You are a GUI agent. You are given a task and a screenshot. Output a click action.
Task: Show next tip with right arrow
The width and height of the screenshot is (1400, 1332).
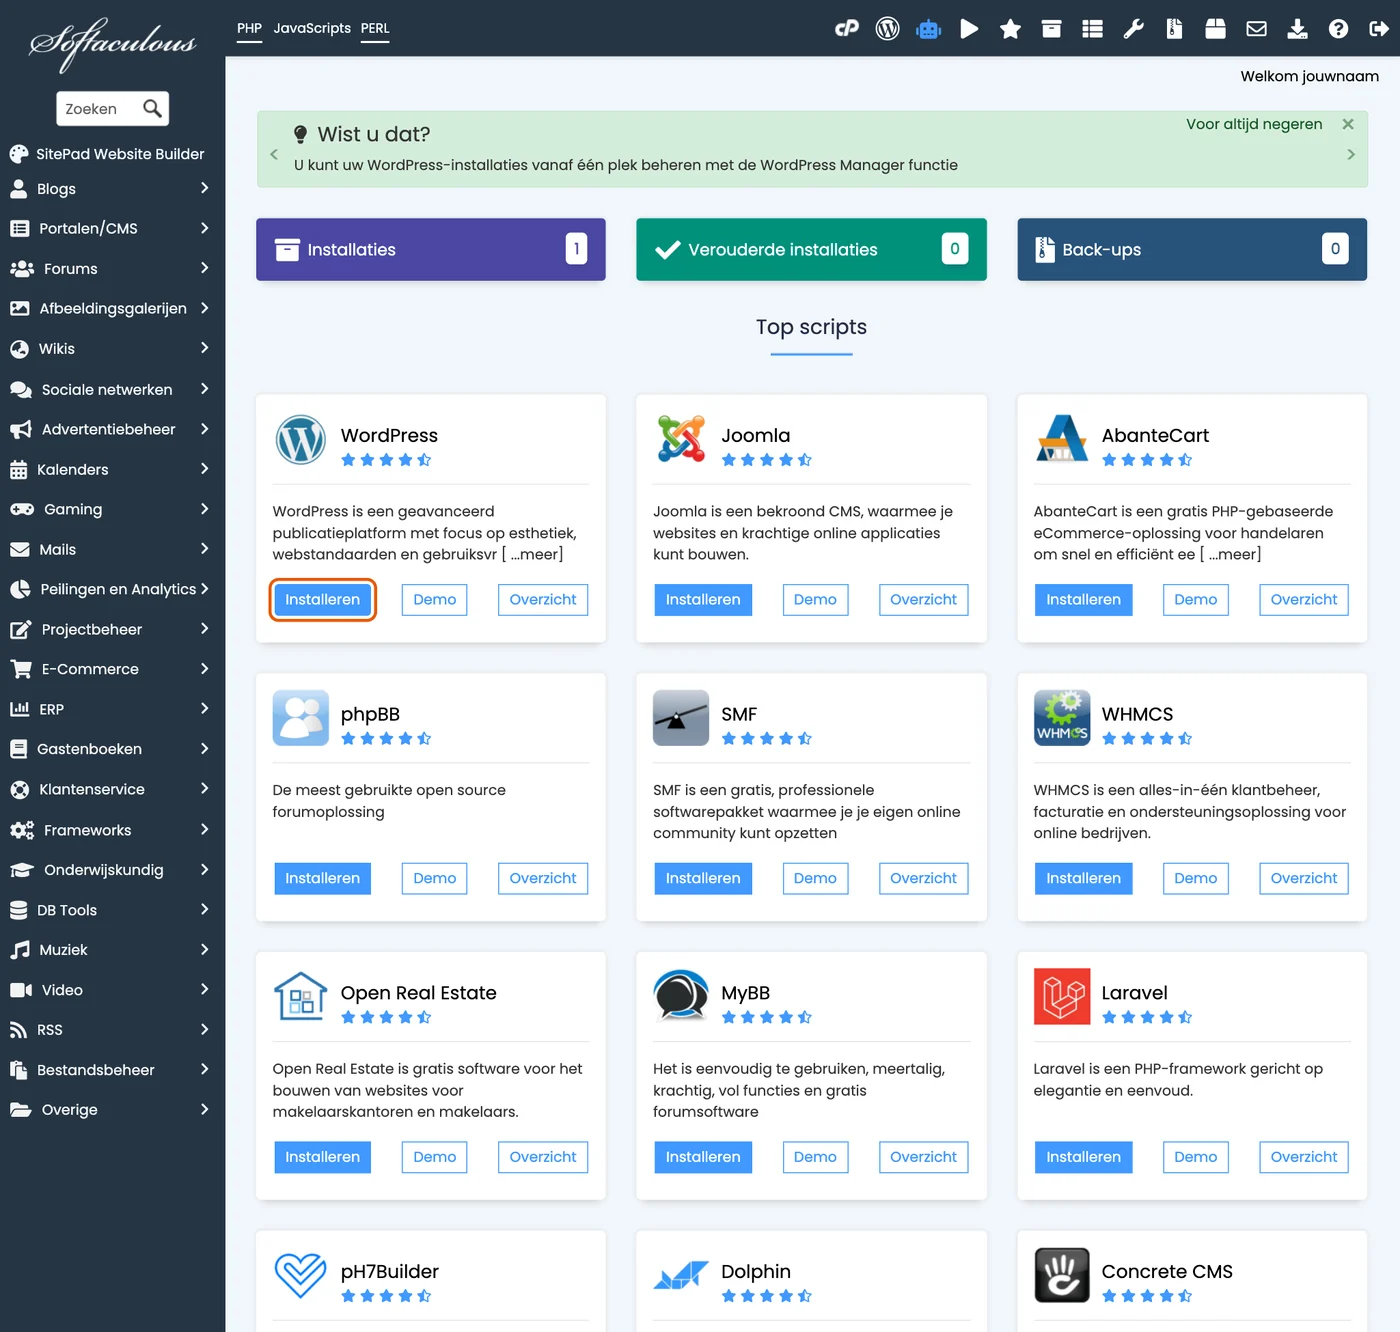tap(1351, 155)
